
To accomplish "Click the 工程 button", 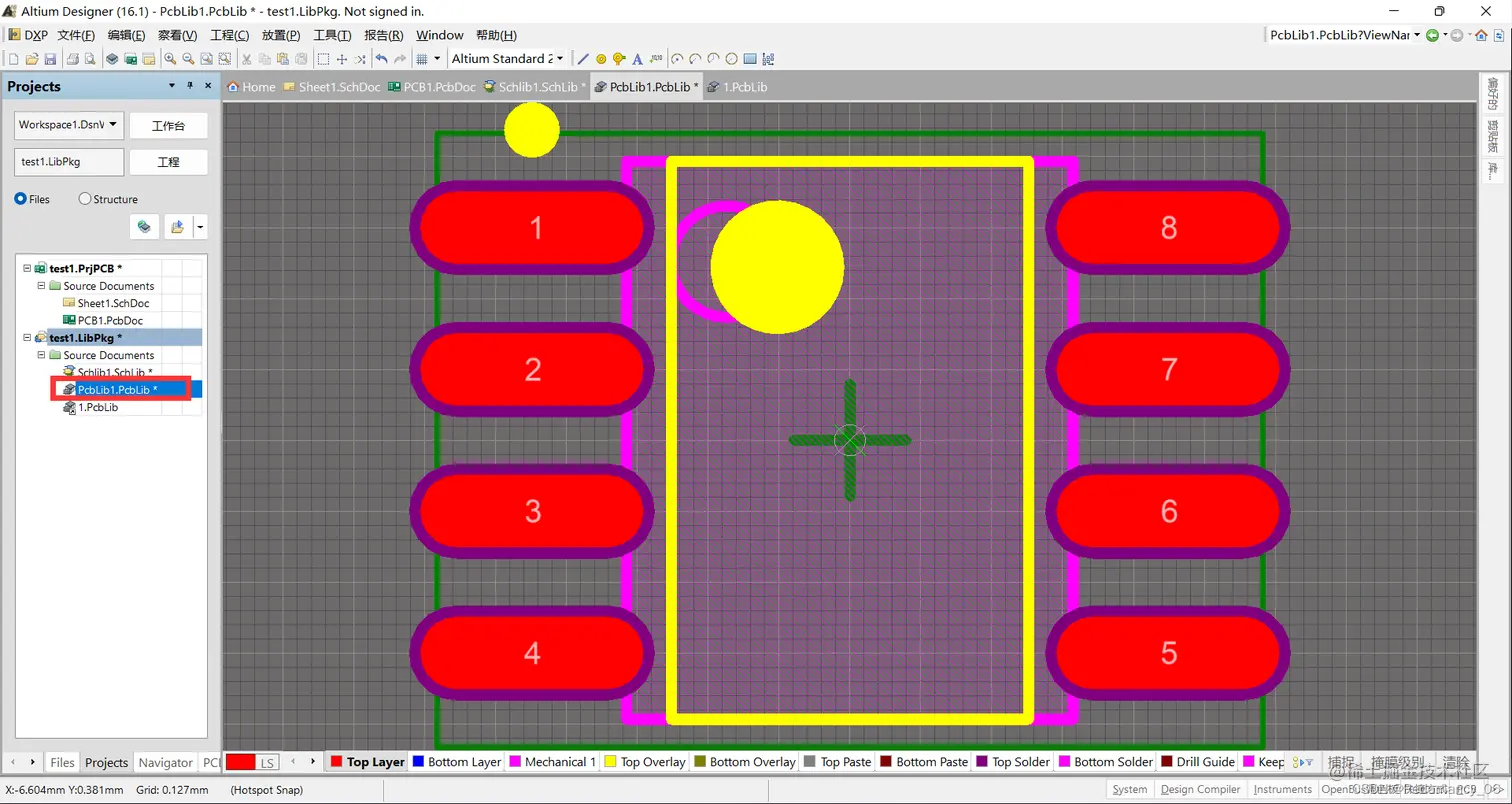I will pyautogui.click(x=169, y=161).
